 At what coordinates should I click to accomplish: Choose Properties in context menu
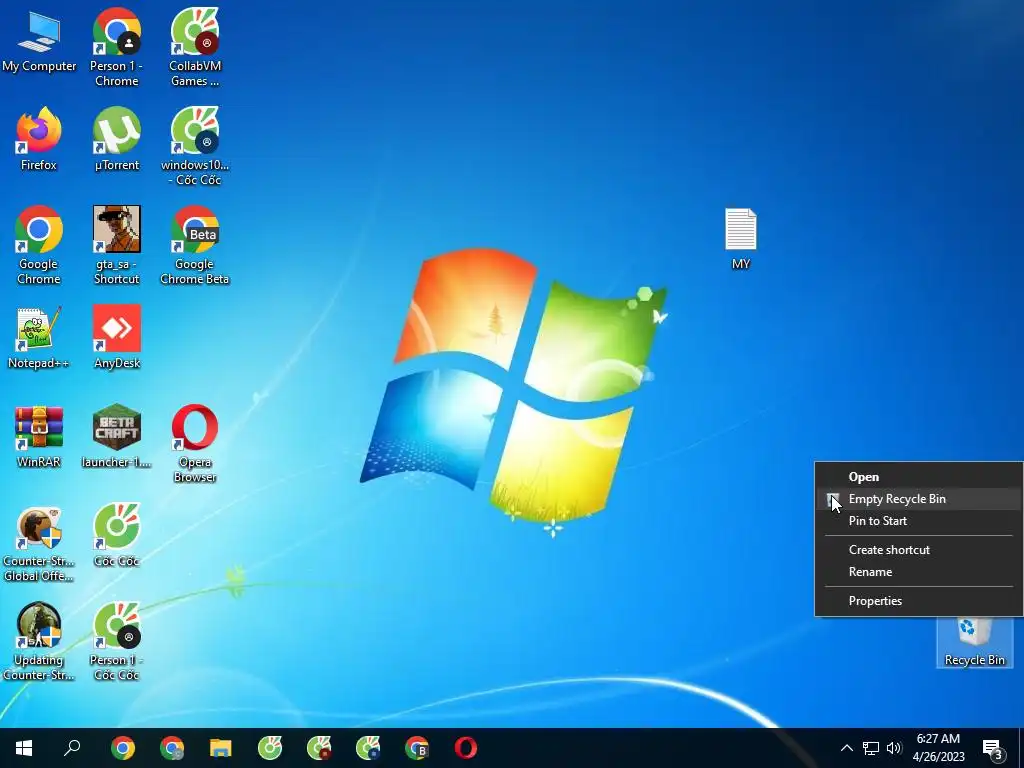pos(918,601)
